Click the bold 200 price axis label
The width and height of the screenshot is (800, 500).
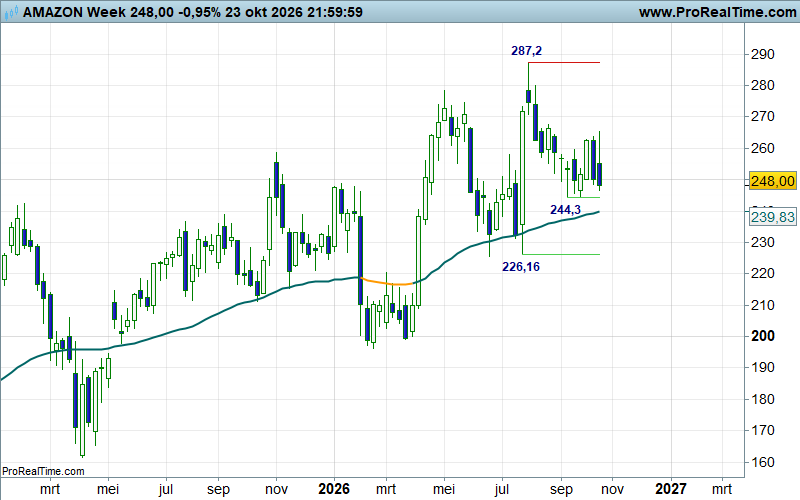[763, 336]
